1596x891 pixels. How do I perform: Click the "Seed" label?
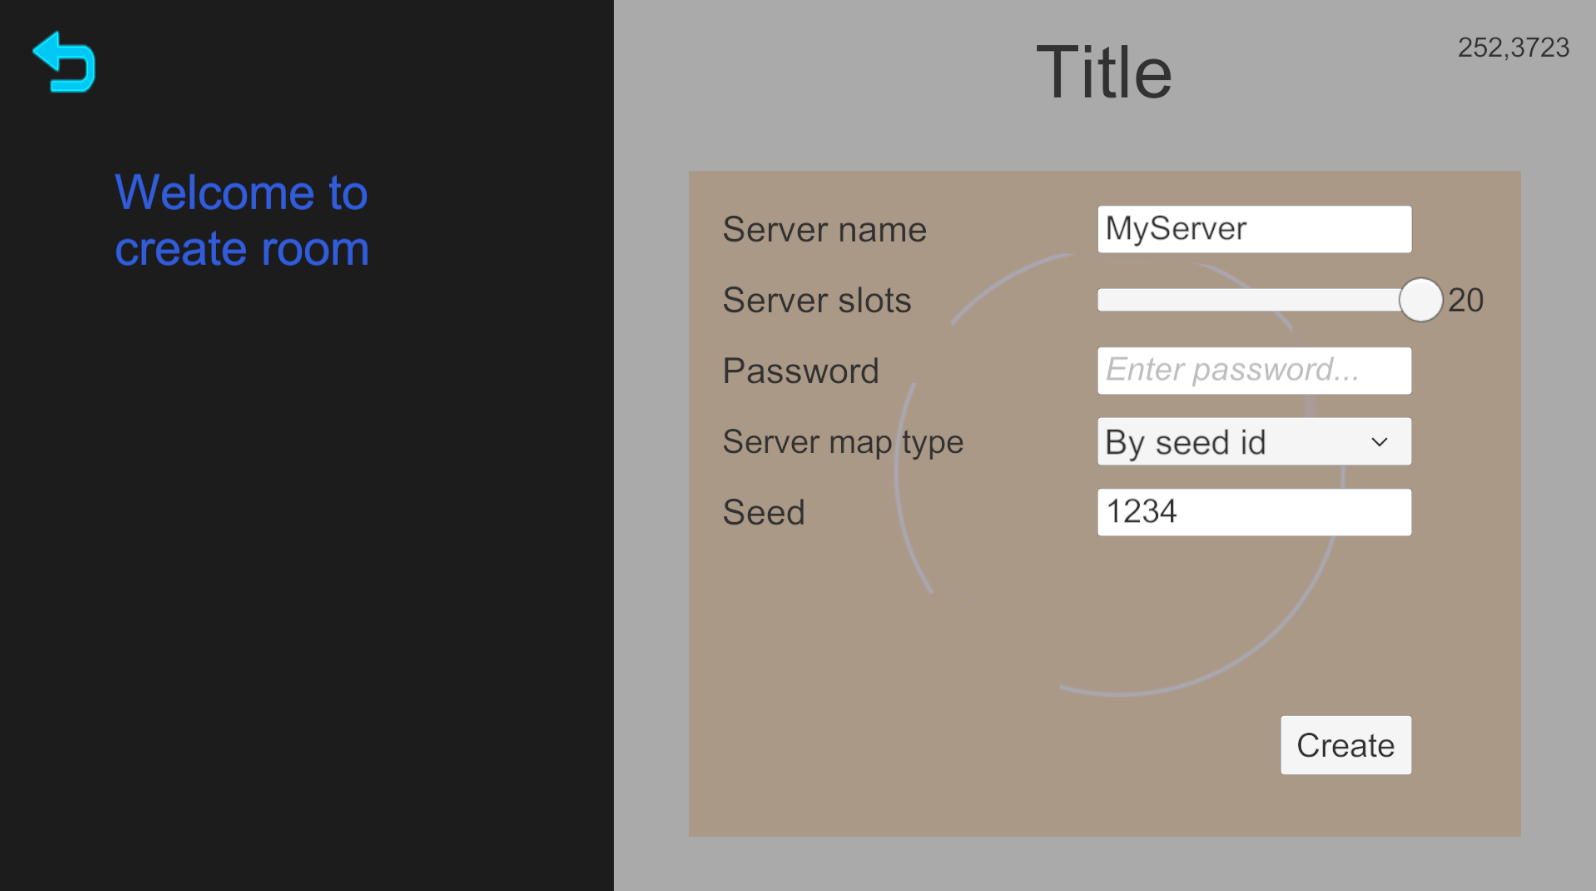pyautogui.click(x=763, y=513)
